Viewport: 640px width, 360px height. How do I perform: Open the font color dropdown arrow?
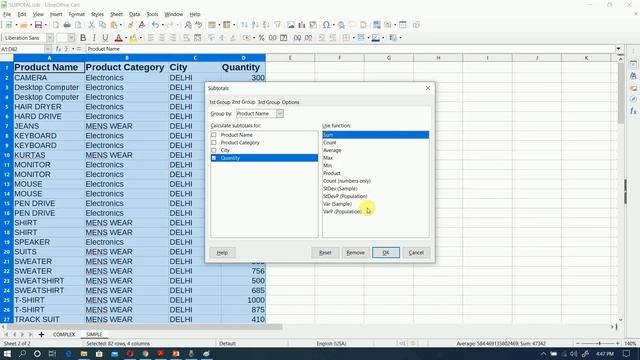126,38
